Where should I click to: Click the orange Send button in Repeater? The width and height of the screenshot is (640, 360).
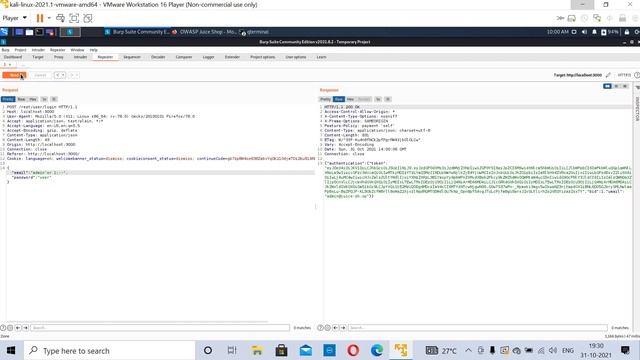coord(14,75)
